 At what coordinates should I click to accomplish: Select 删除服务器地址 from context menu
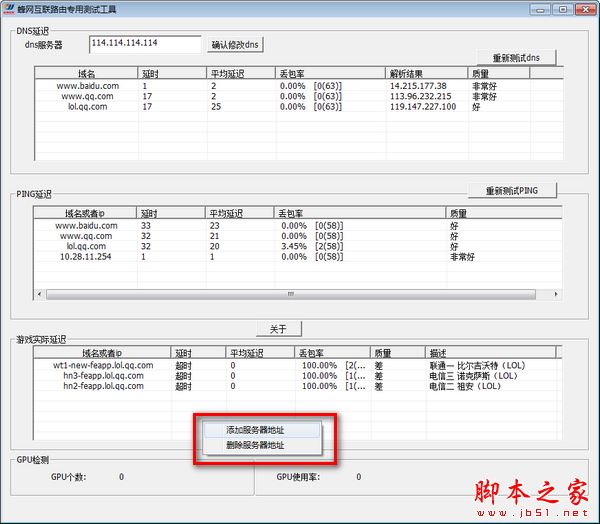(x=262, y=445)
